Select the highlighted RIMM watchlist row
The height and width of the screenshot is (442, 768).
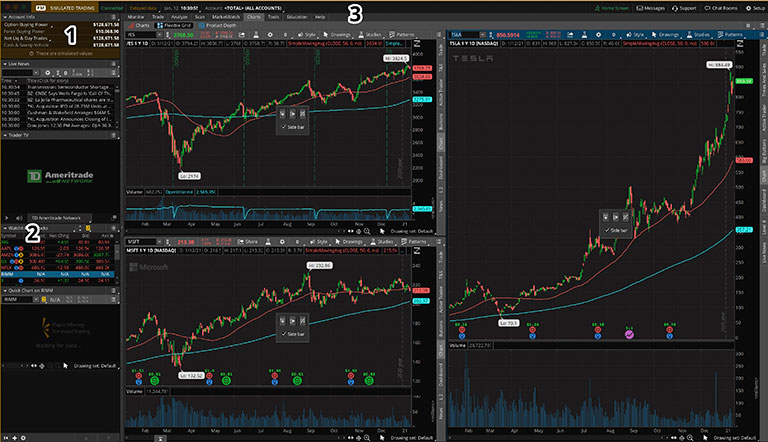[x=58, y=274]
